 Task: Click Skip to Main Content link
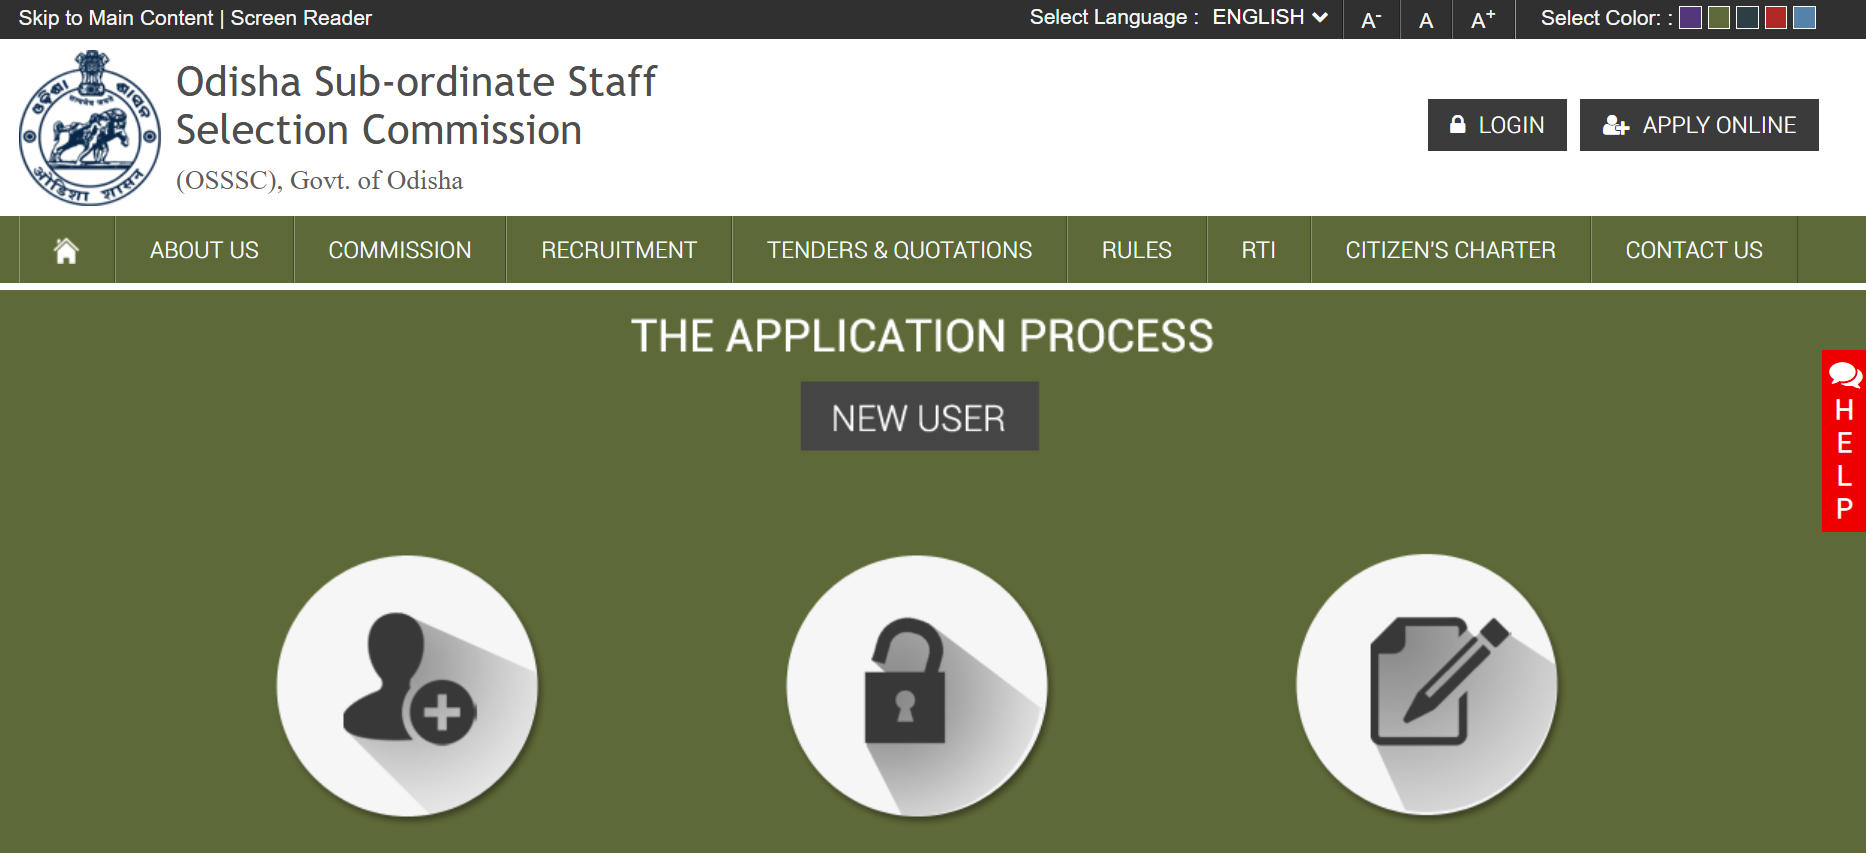point(116,18)
